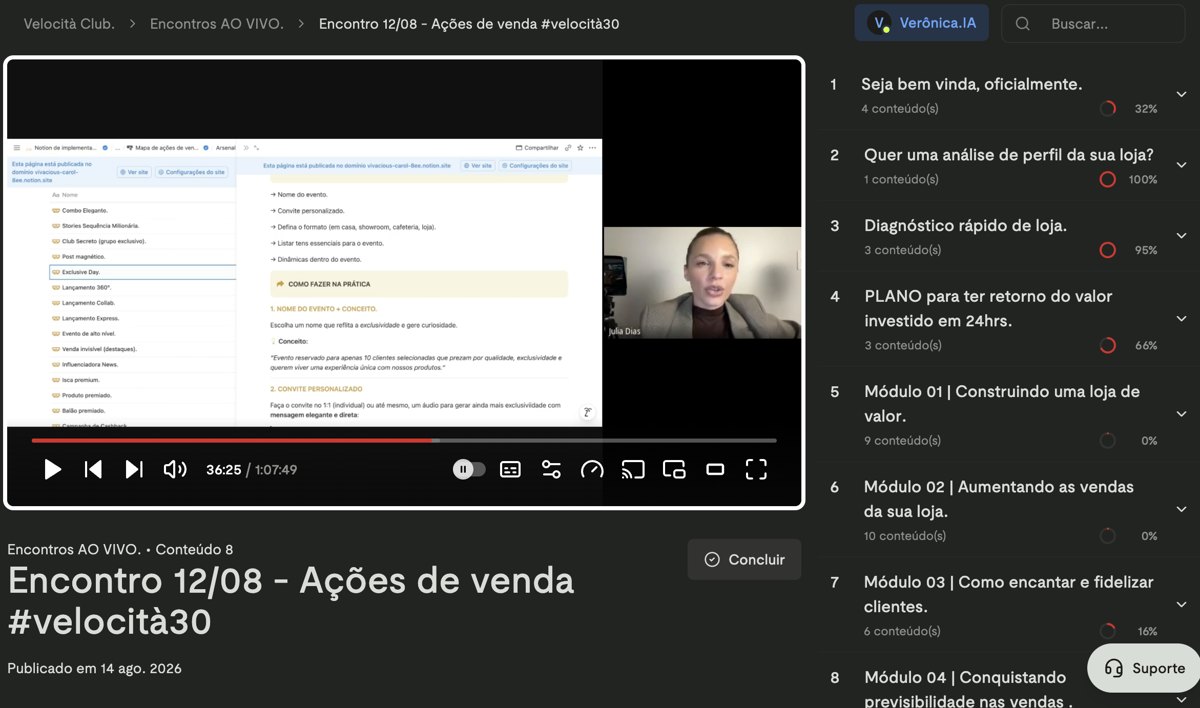Image resolution: width=1200 pixels, height=708 pixels.
Task: Click the 1 conteúdo(s) label under module 2
Action: pyautogui.click(x=901, y=180)
